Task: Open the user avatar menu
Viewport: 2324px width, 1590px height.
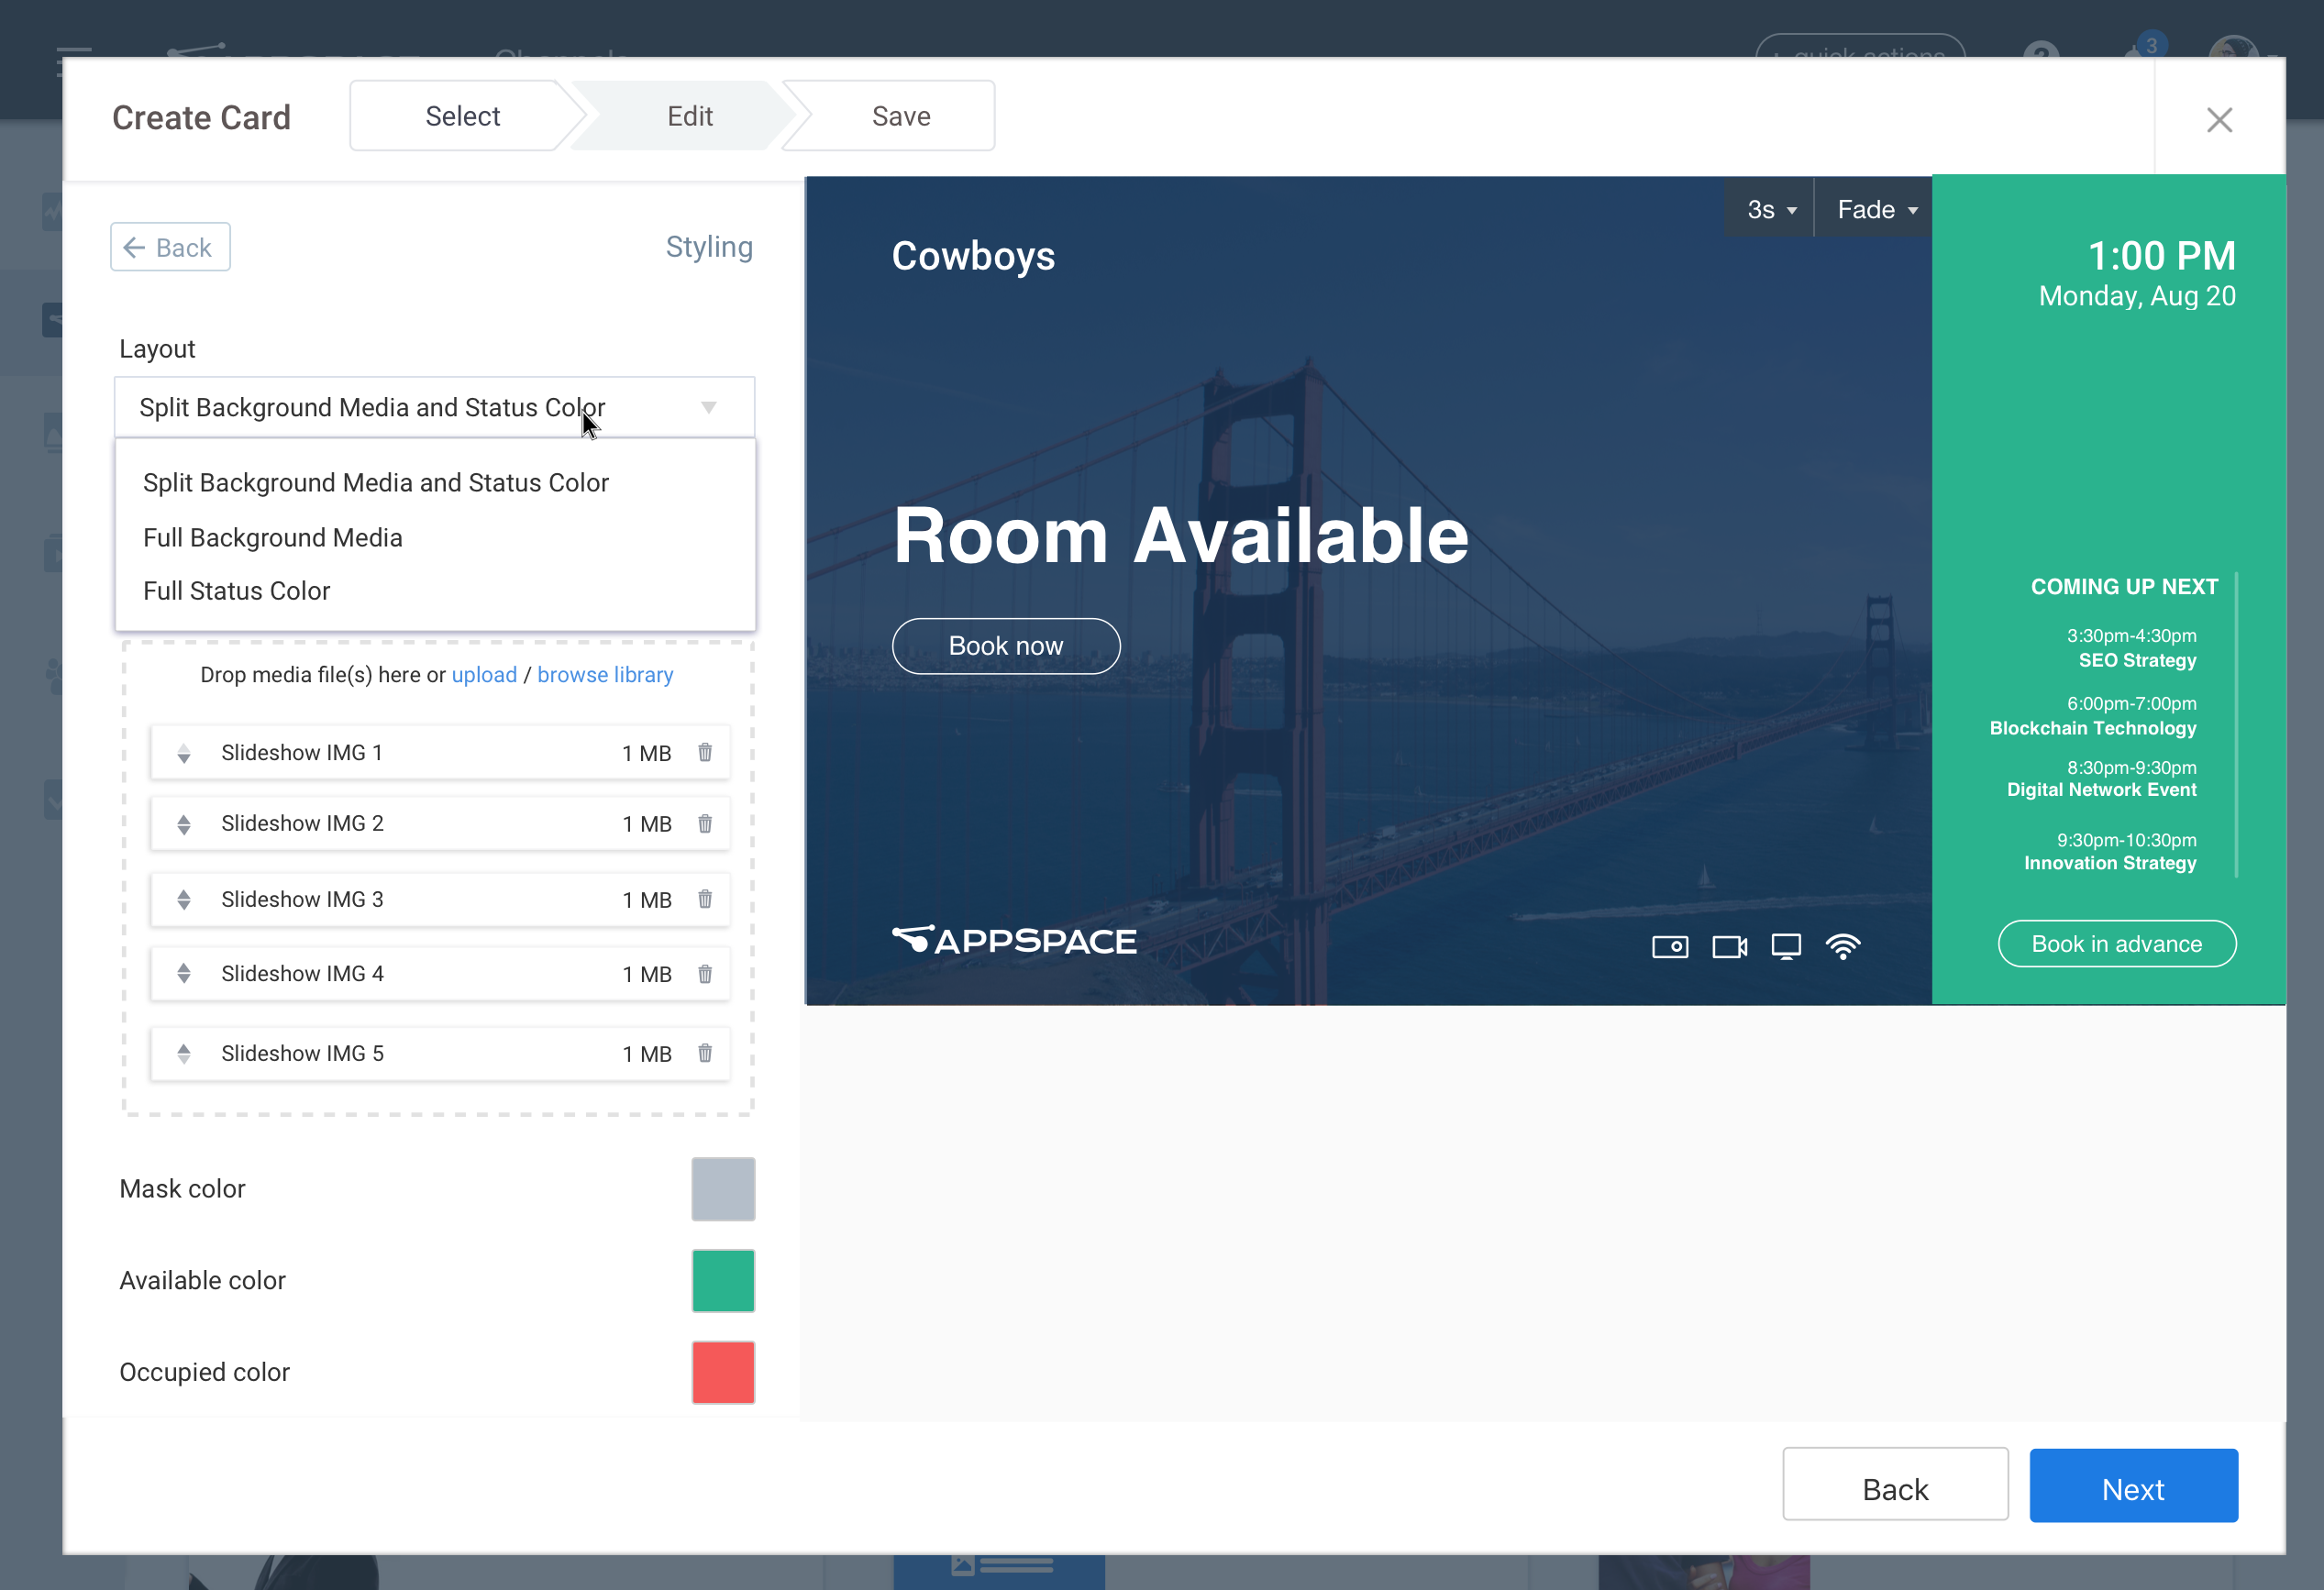Action: [2233, 48]
